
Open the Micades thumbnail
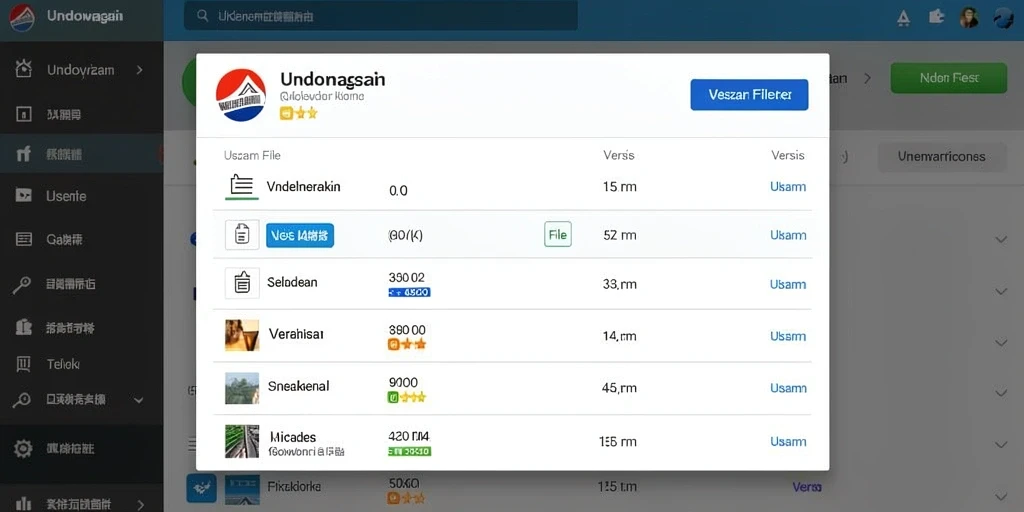point(242,441)
